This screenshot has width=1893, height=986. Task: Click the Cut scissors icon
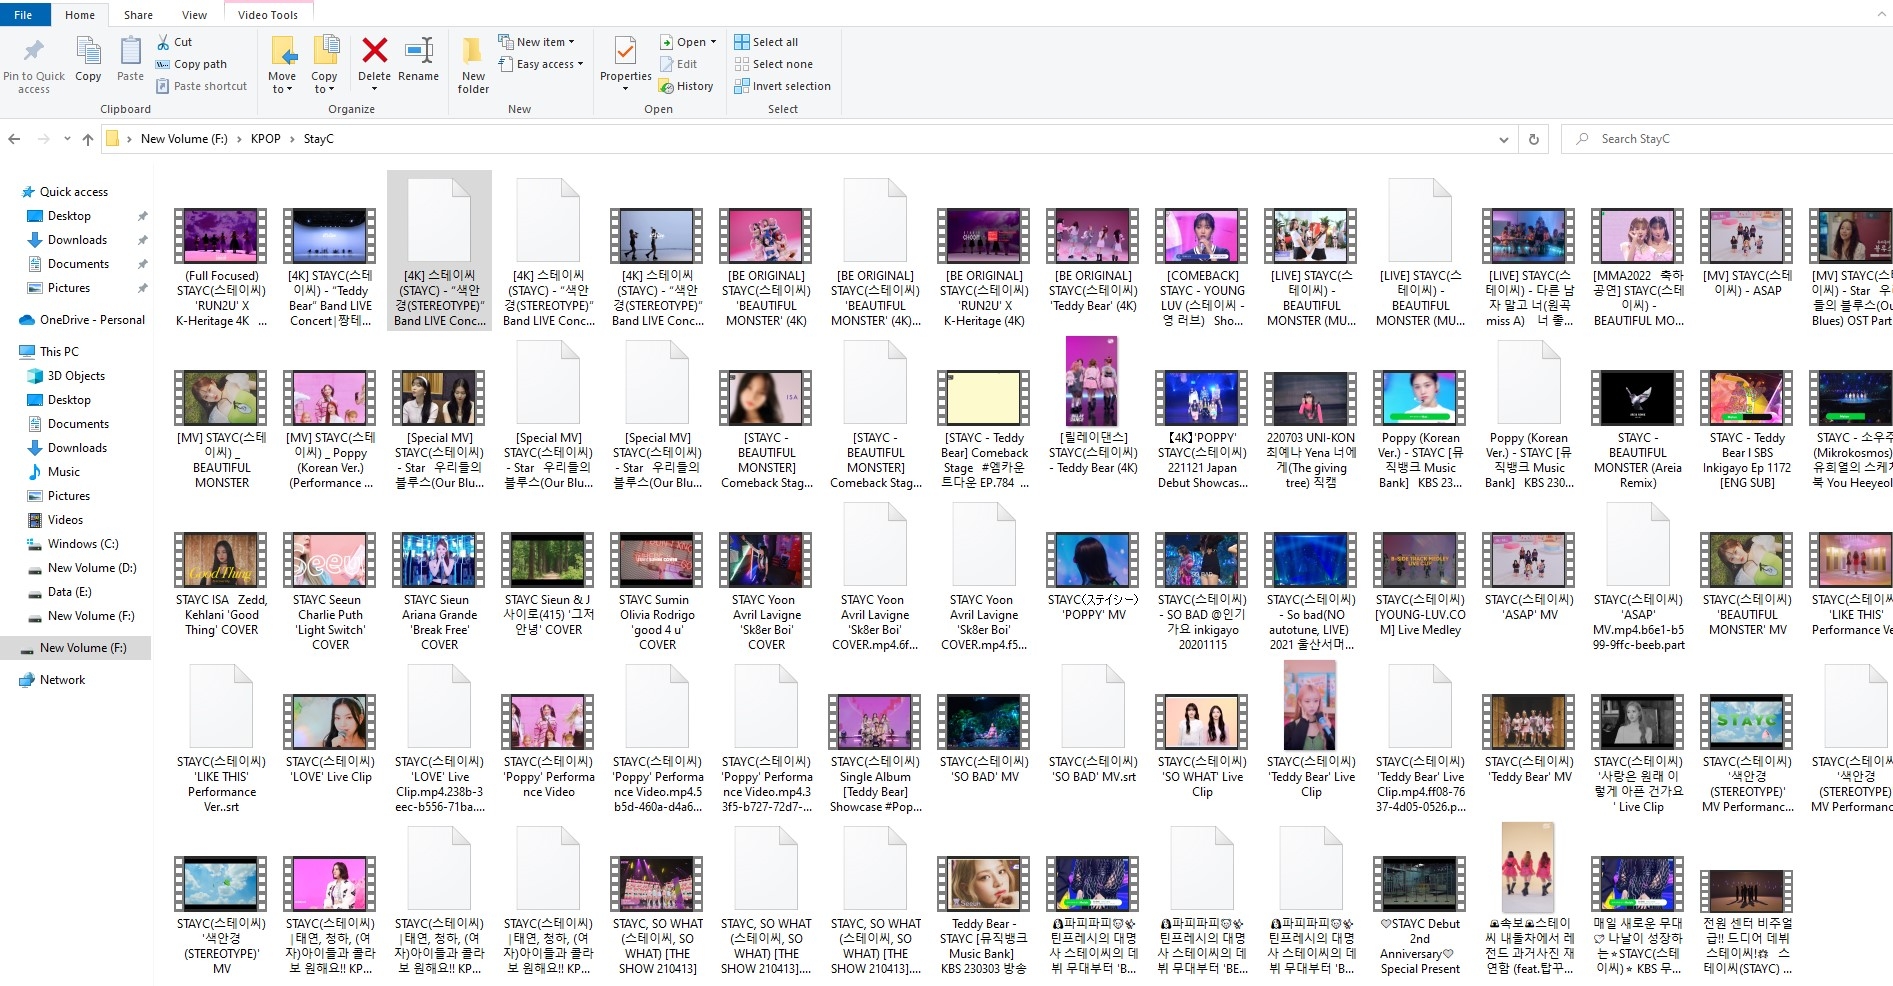(x=163, y=42)
